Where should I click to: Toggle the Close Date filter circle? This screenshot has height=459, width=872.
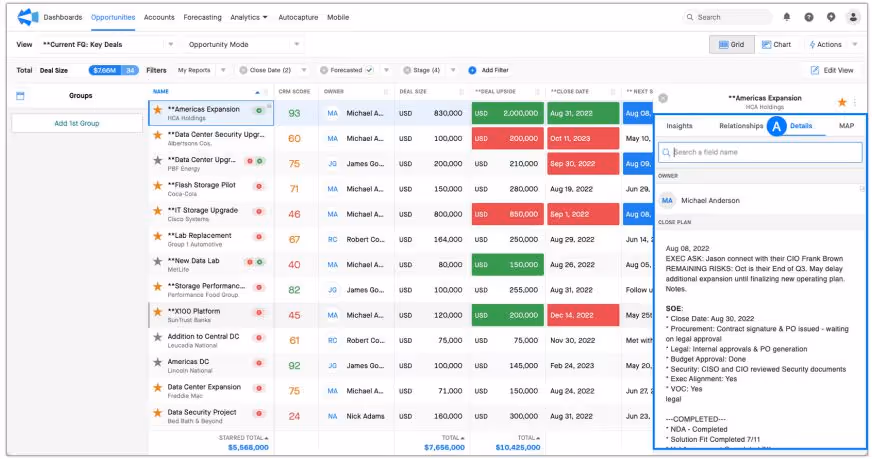click(243, 70)
